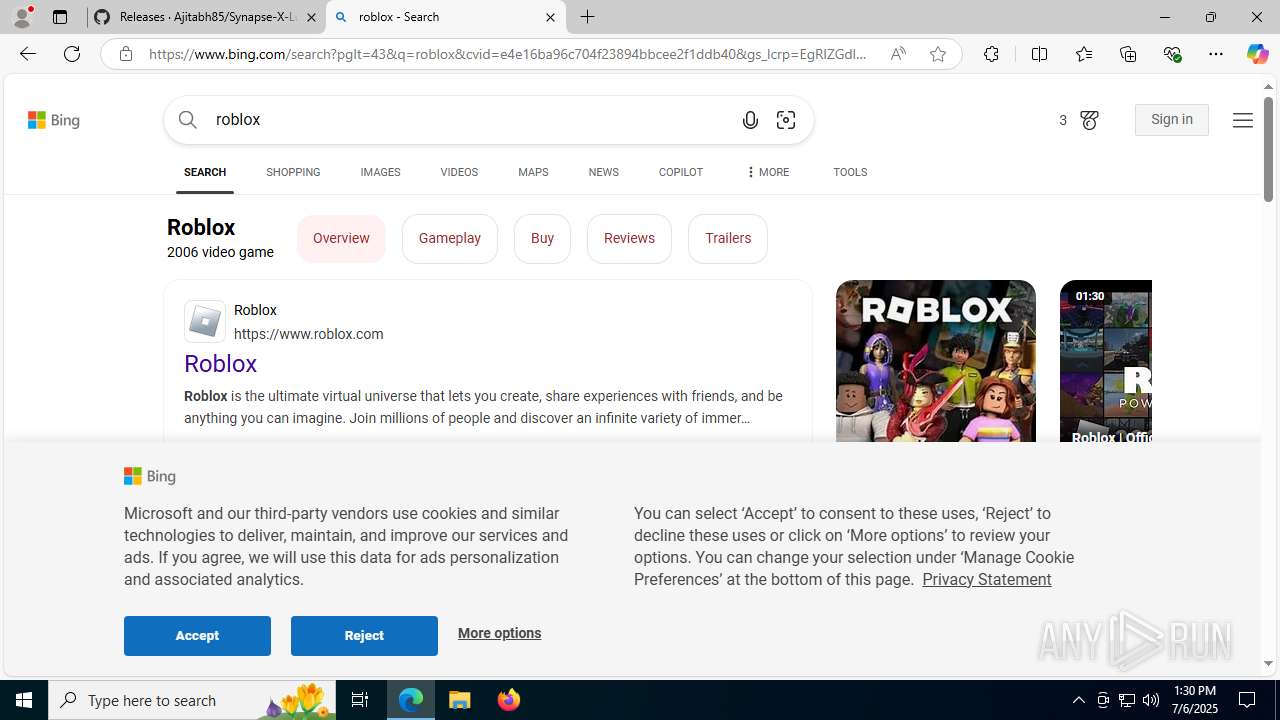Viewport: 1280px width, 720px height.
Task: Select the Reviews pill
Action: pyautogui.click(x=629, y=238)
